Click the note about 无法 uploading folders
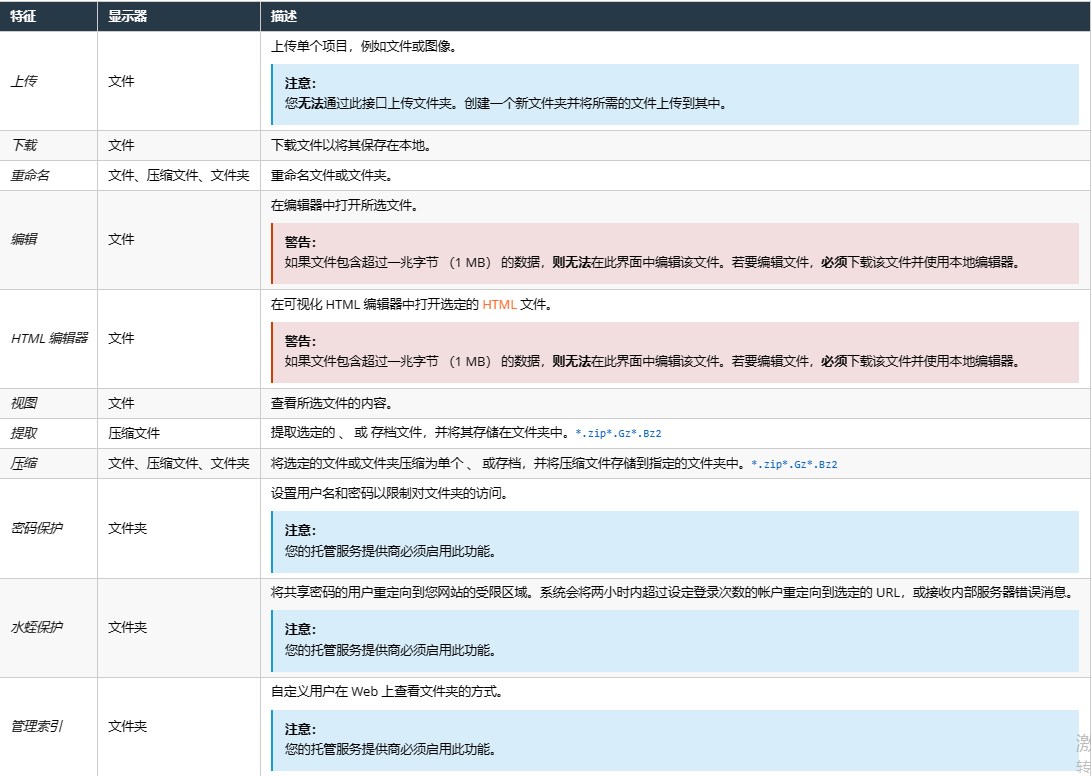Screen dimensions: 1091x776 pos(675,94)
